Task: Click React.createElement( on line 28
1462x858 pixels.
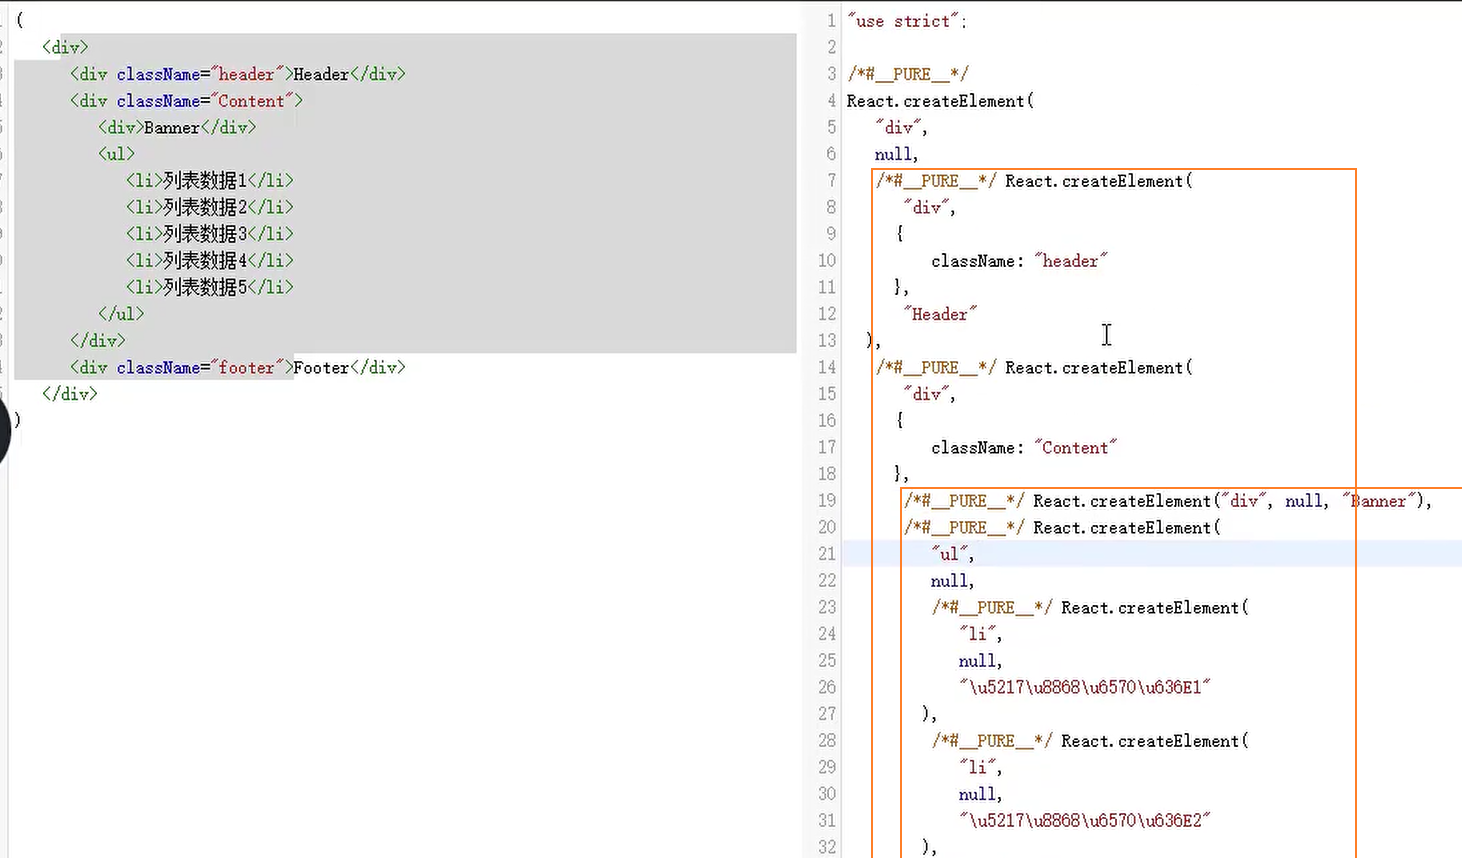Action: [x=1154, y=741]
